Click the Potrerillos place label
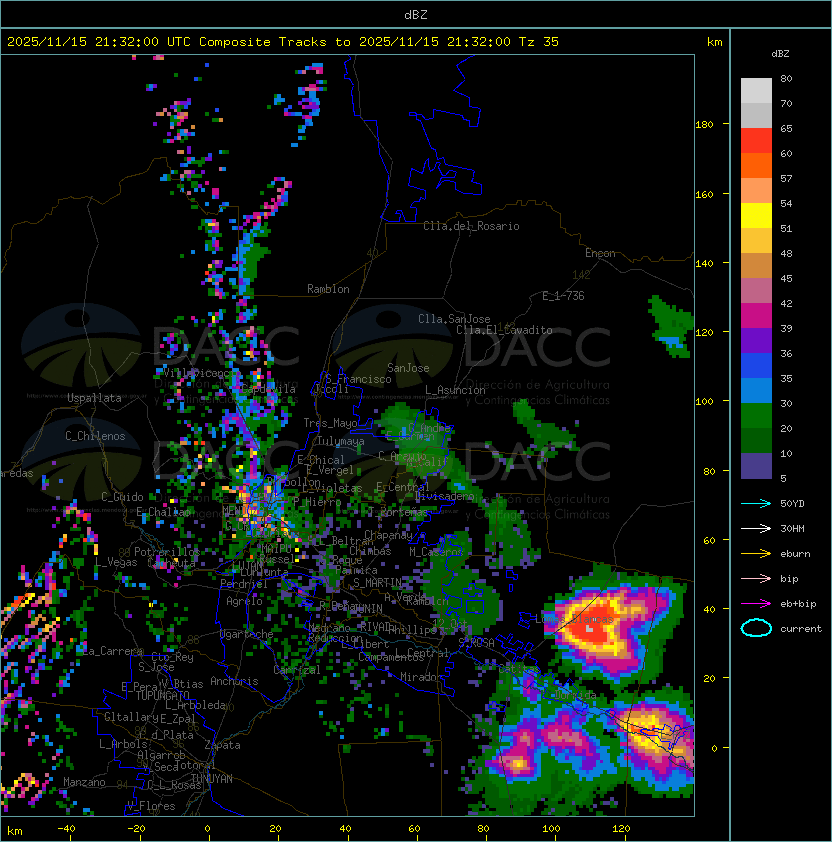This screenshot has width=832, height=842. click(167, 552)
